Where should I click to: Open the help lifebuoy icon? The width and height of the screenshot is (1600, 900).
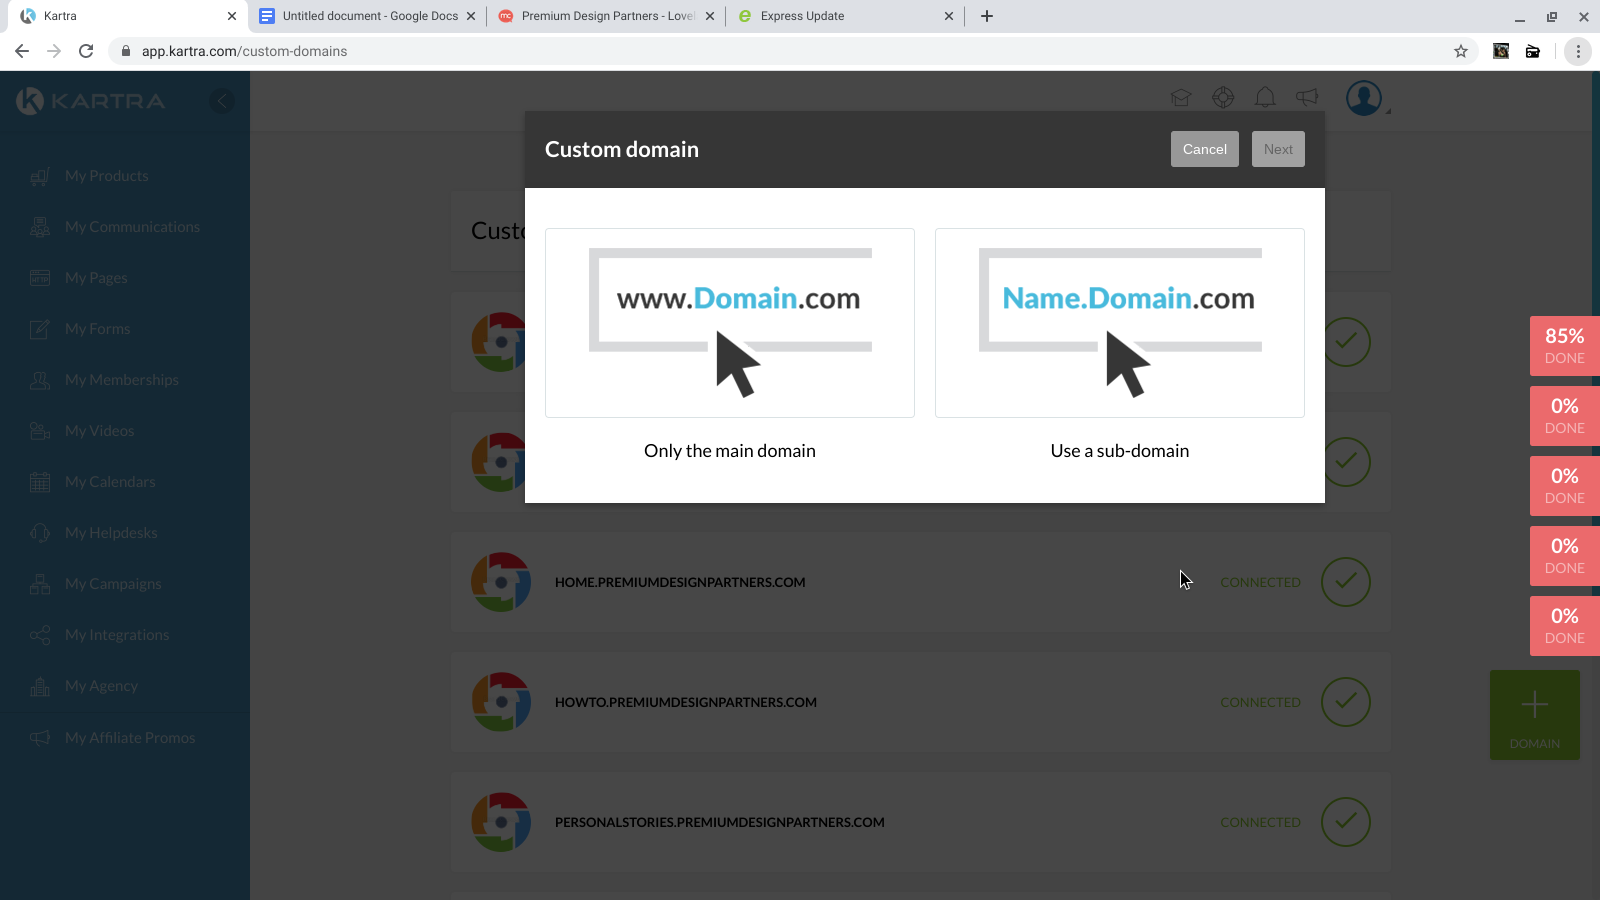pos(1223,97)
